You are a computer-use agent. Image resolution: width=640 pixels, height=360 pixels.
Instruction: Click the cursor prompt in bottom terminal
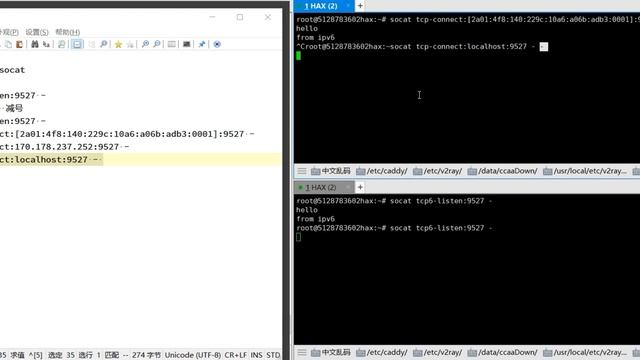(x=298, y=237)
